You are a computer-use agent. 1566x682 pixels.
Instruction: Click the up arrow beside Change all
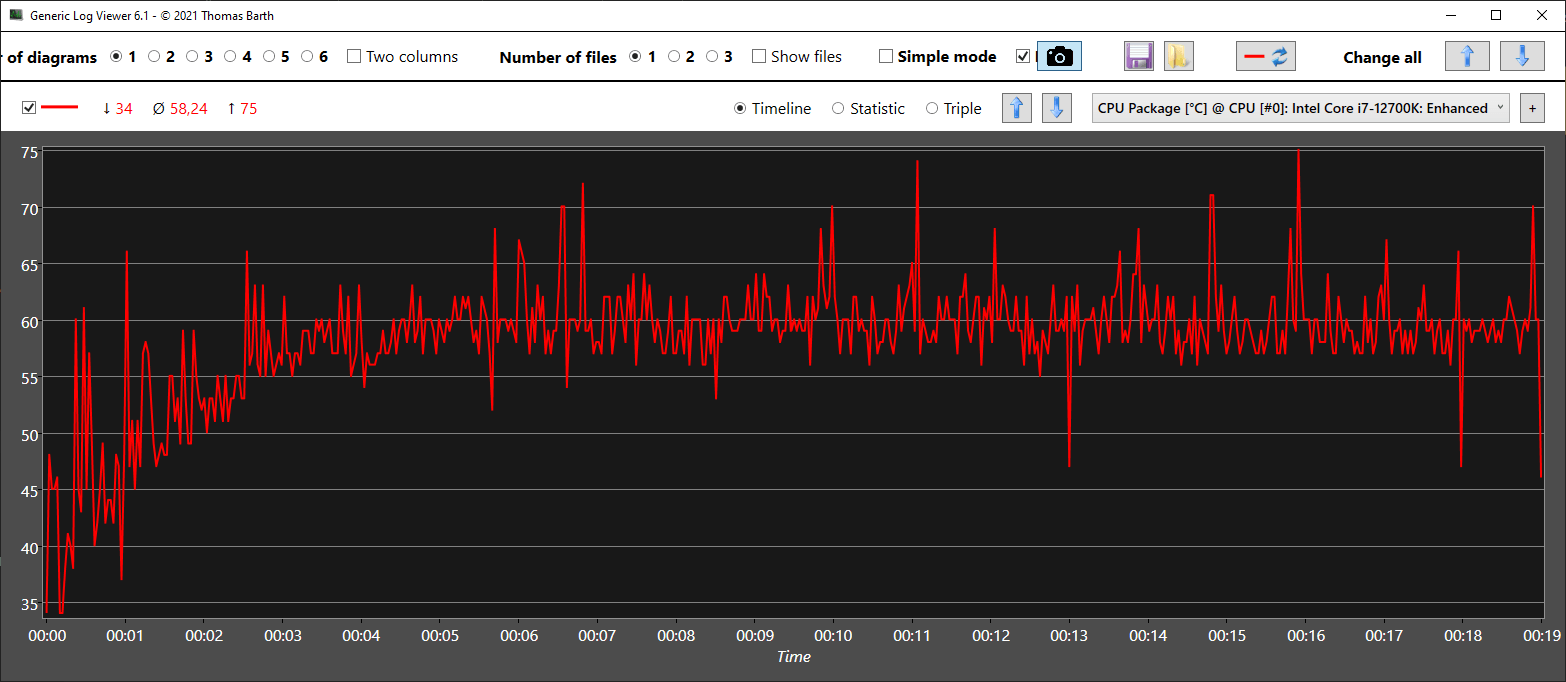(1466, 57)
